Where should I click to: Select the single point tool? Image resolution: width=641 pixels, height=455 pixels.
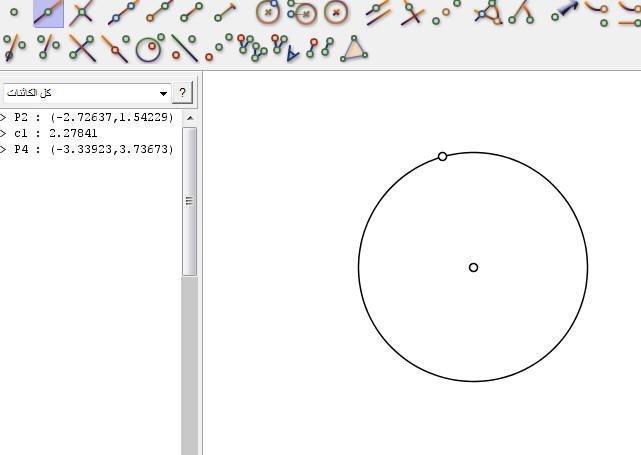14,12
